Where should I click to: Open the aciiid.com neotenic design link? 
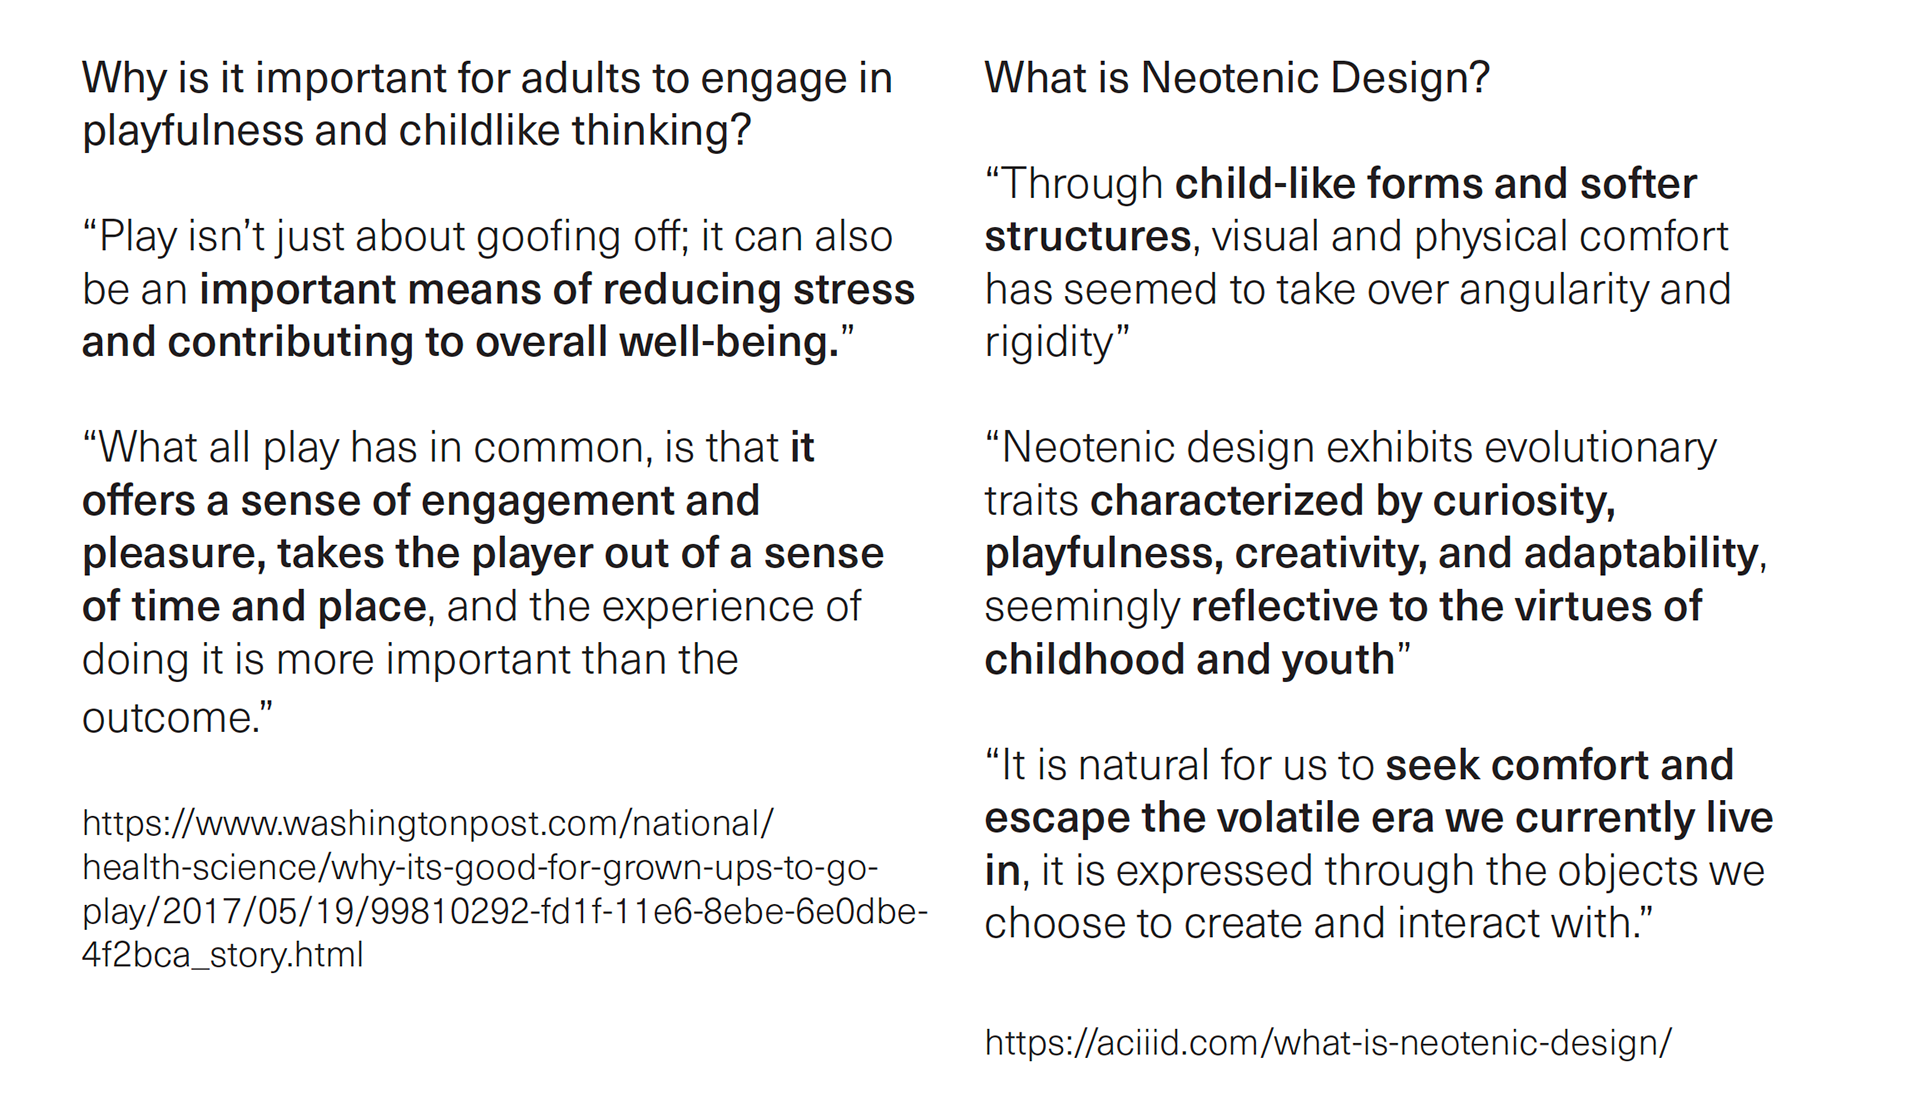[x=1327, y=1043]
